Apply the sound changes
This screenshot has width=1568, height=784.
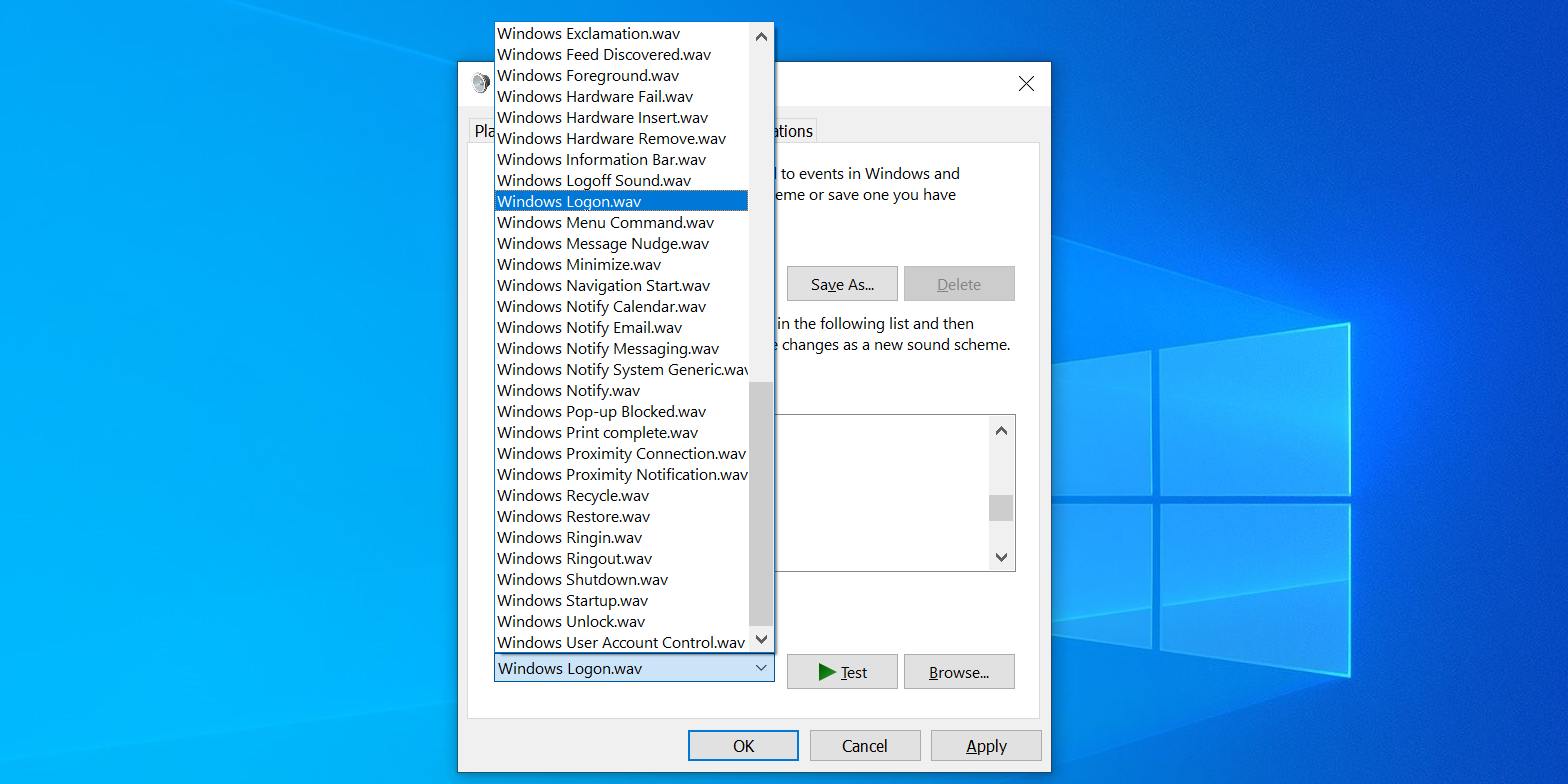(986, 746)
